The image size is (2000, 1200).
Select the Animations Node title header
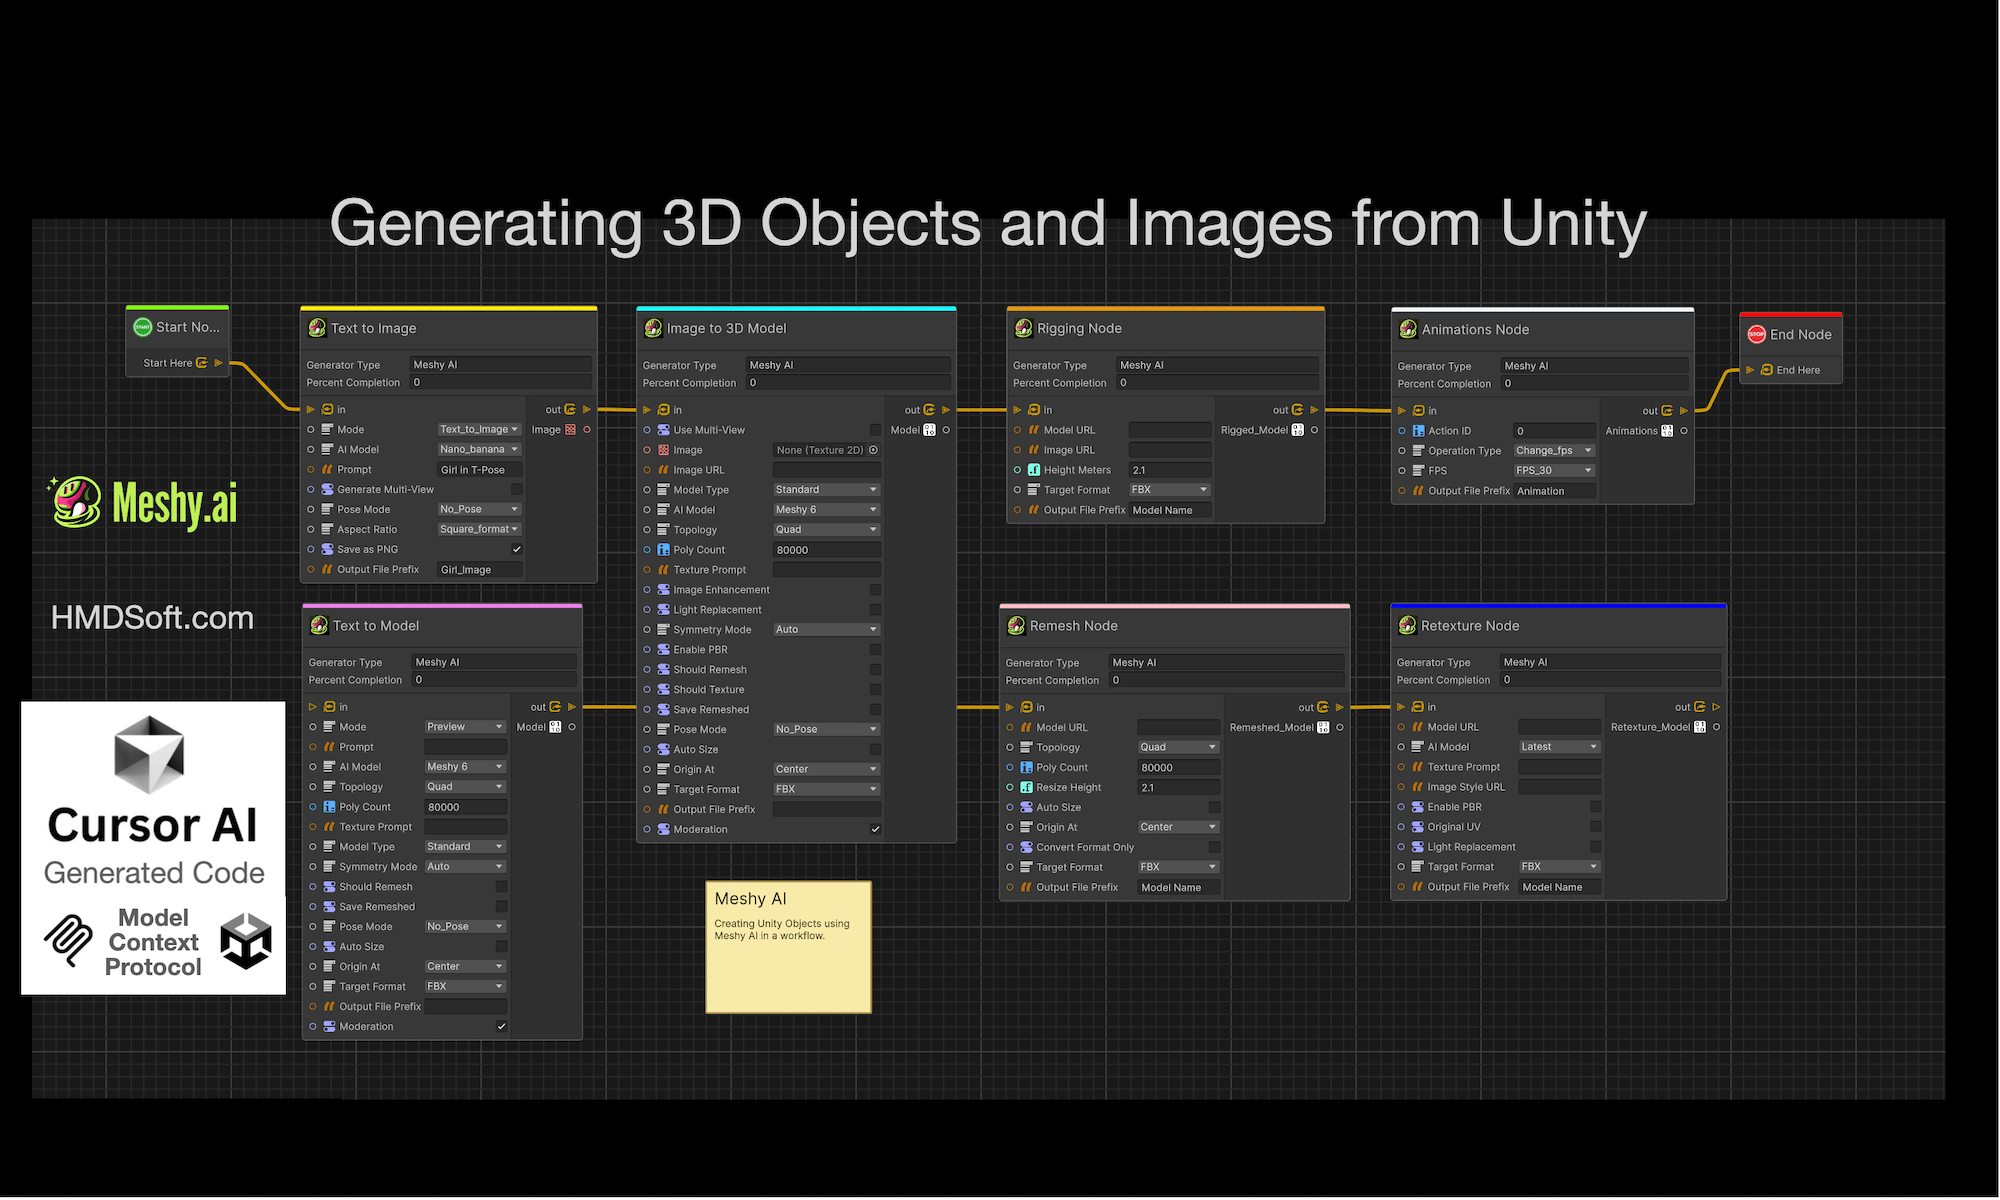point(1475,329)
